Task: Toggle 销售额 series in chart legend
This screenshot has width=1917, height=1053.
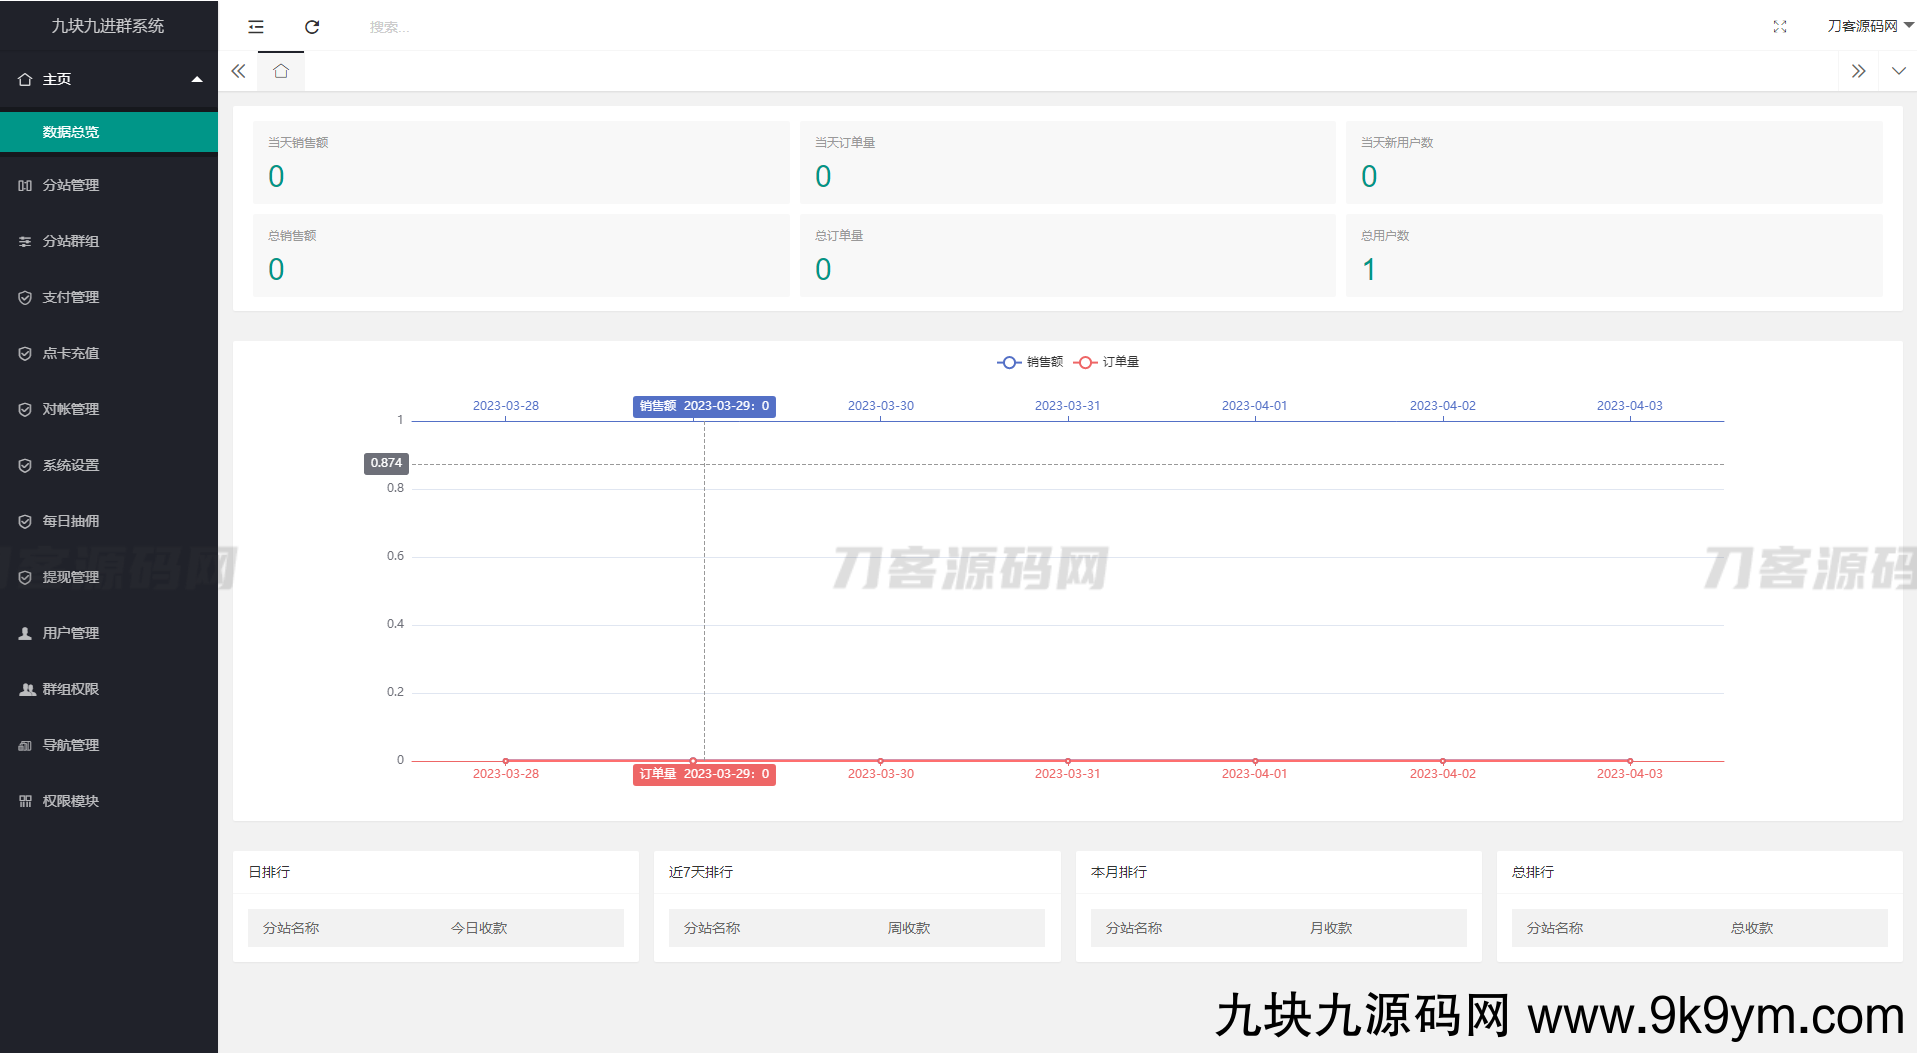Action: (x=1030, y=362)
